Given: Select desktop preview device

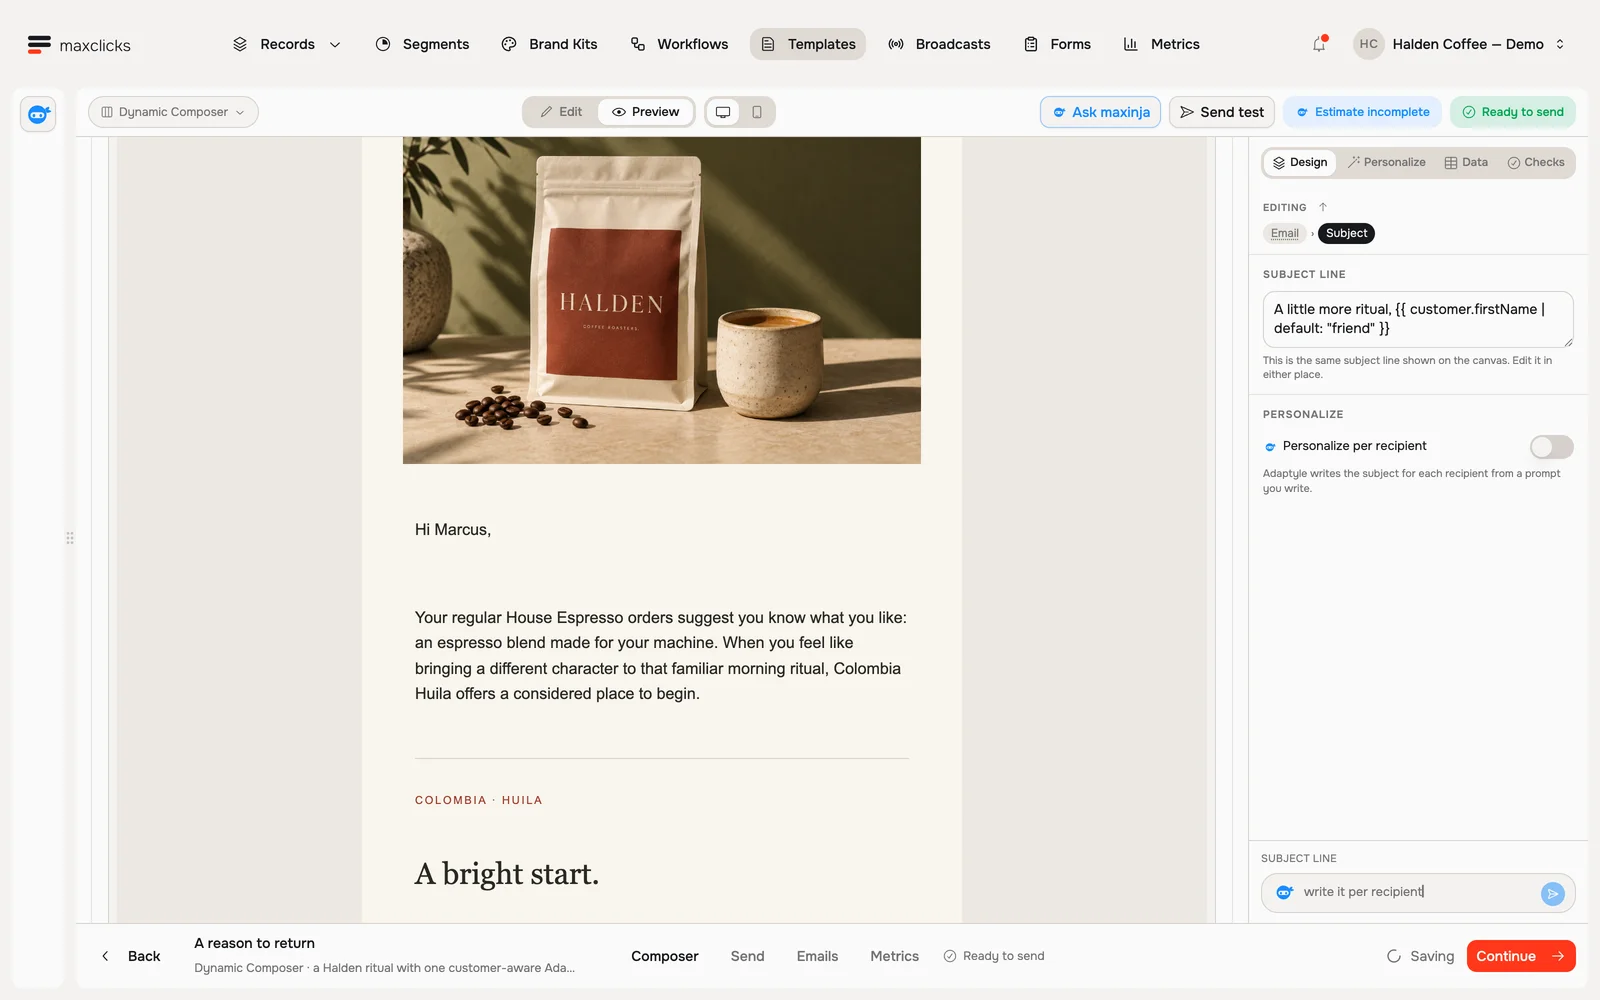Looking at the screenshot, I should [x=723, y=112].
